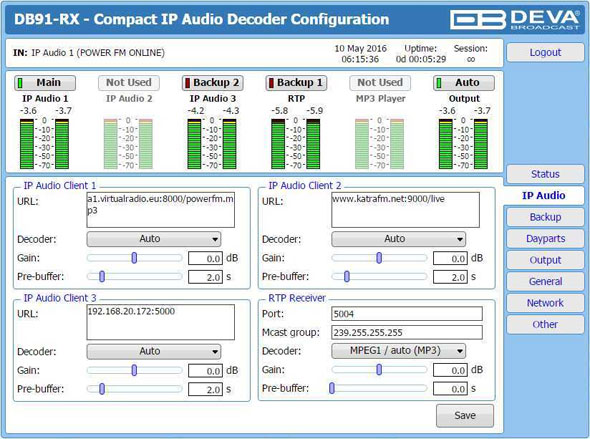Image resolution: width=590 pixels, height=439 pixels.
Task: Click the Output level meter
Action: (x=463, y=144)
